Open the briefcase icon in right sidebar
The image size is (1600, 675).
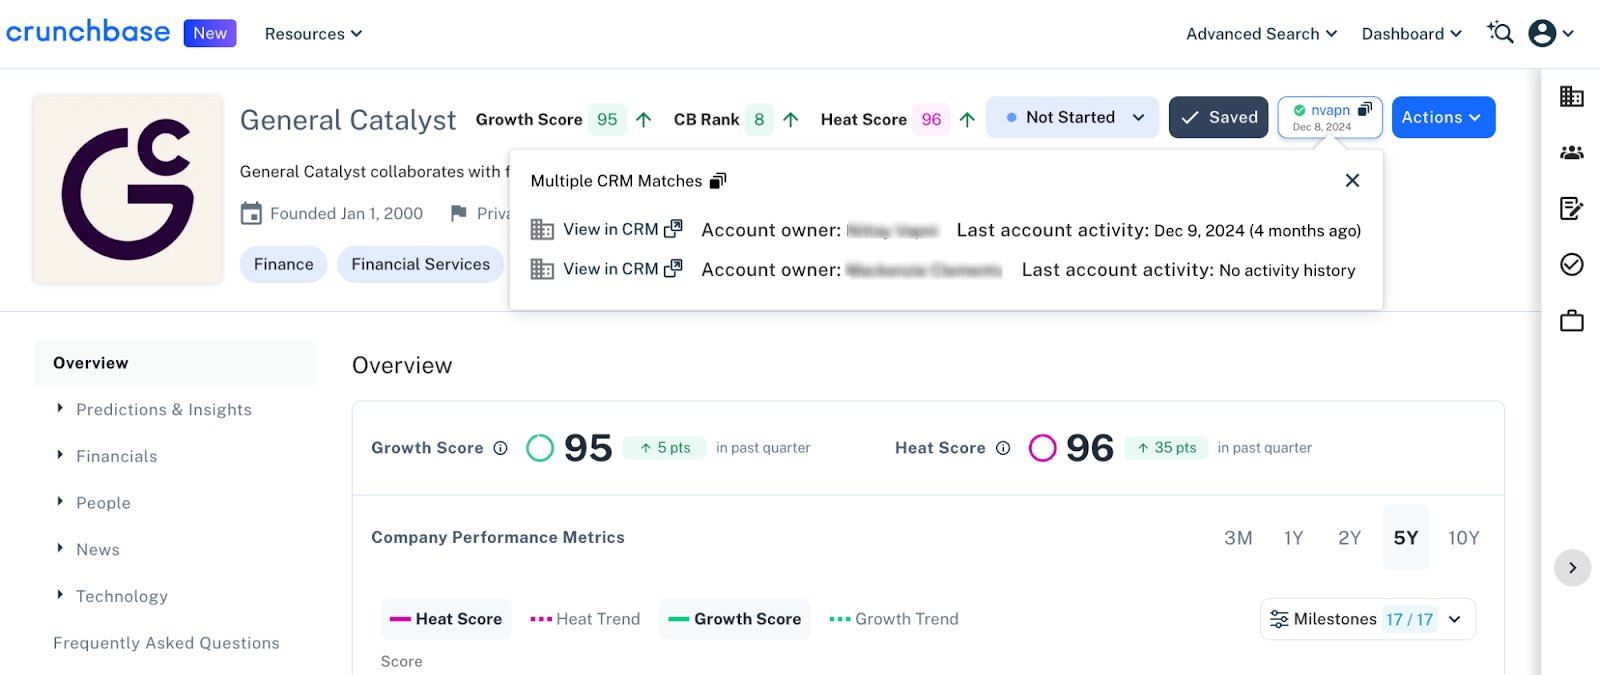(1572, 320)
